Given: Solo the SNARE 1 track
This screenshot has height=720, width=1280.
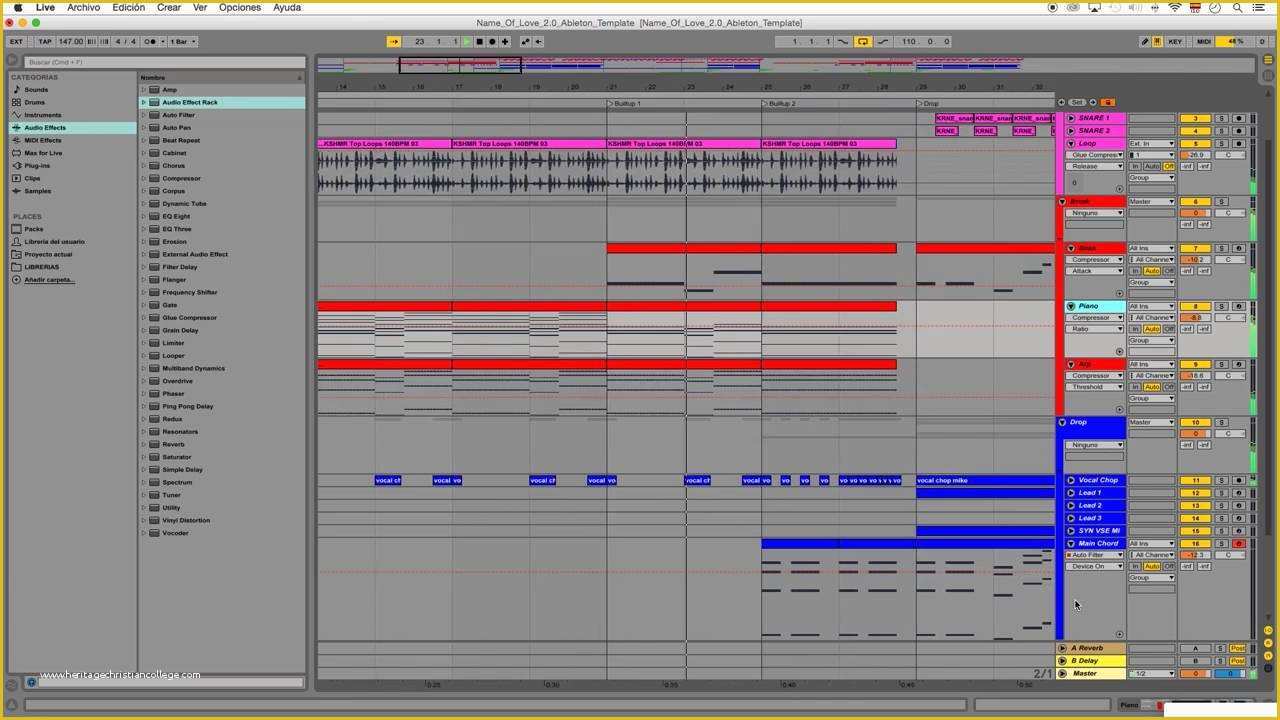Looking at the screenshot, I should point(1221,118).
